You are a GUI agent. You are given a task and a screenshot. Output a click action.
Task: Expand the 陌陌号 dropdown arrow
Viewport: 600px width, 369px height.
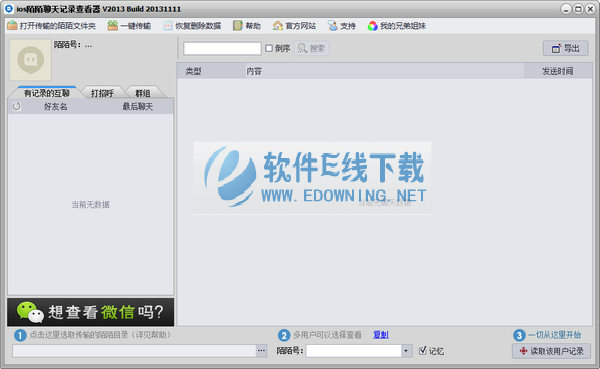[x=406, y=351]
